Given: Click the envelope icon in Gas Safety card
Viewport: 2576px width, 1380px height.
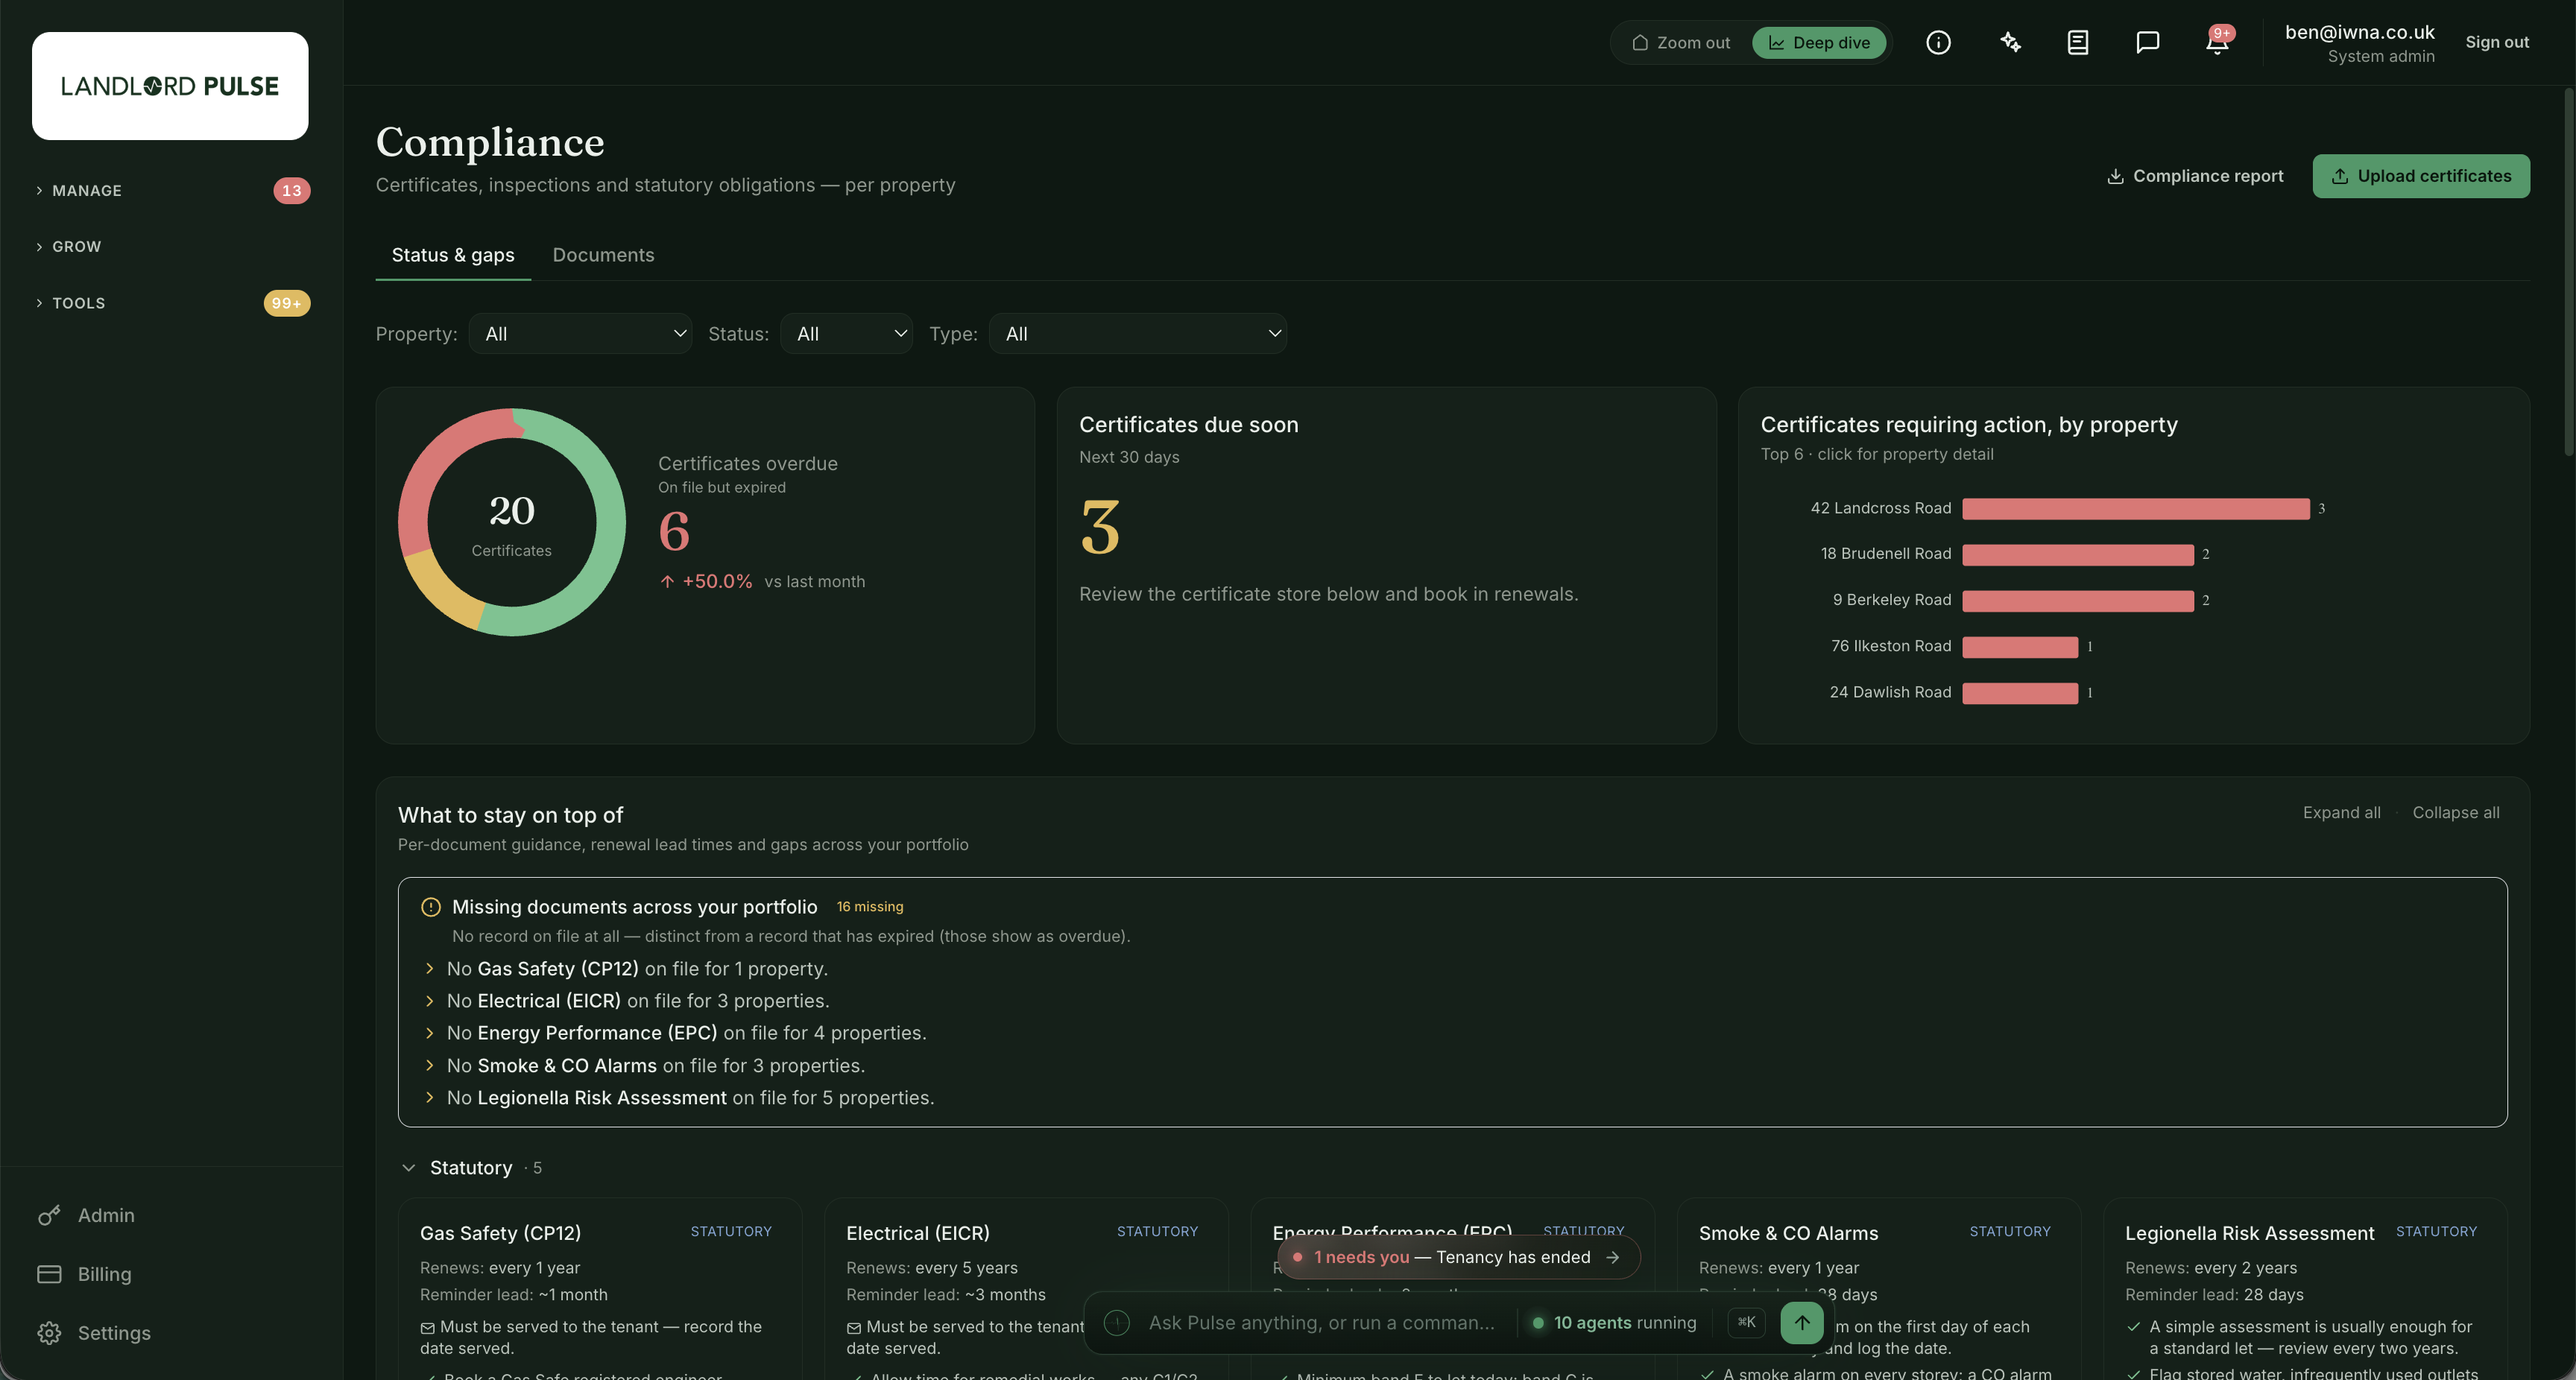Looking at the screenshot, I should click(x=427, y=1328).
